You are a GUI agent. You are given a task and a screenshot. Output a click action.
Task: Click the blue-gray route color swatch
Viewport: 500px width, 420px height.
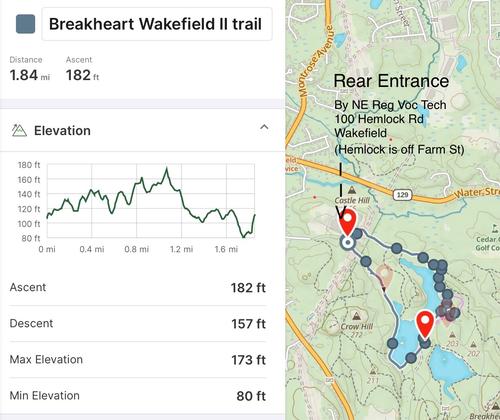click(26, 24)
